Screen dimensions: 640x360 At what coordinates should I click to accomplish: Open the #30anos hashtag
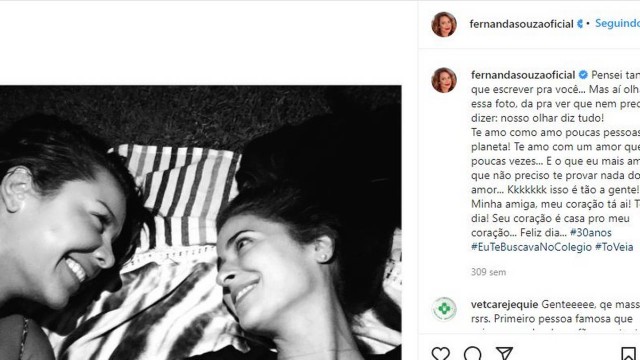point(591,233)
